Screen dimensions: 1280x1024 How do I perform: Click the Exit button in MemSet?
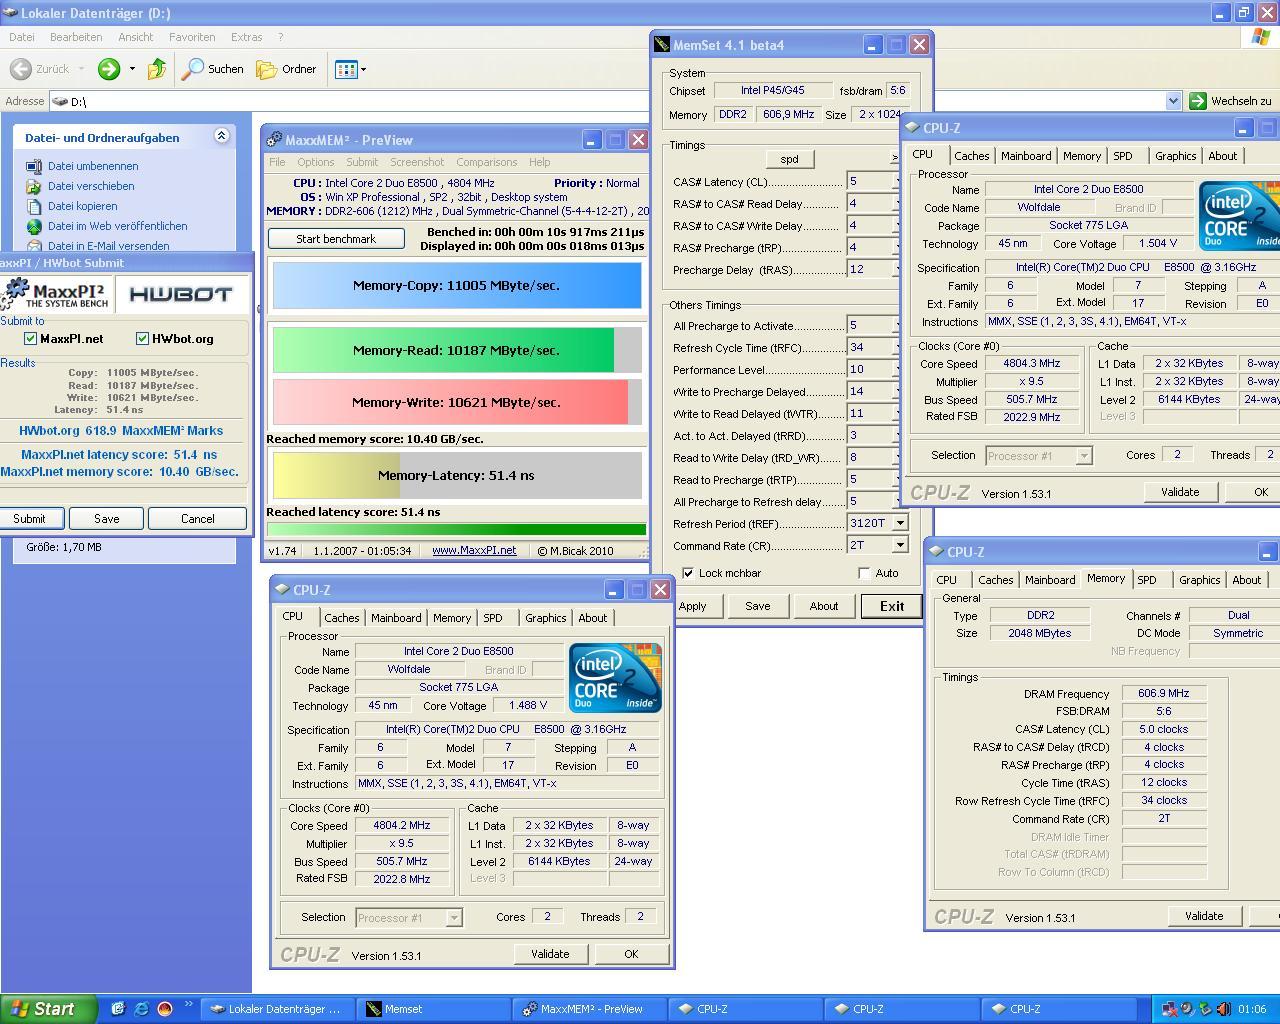pos(892,606)
